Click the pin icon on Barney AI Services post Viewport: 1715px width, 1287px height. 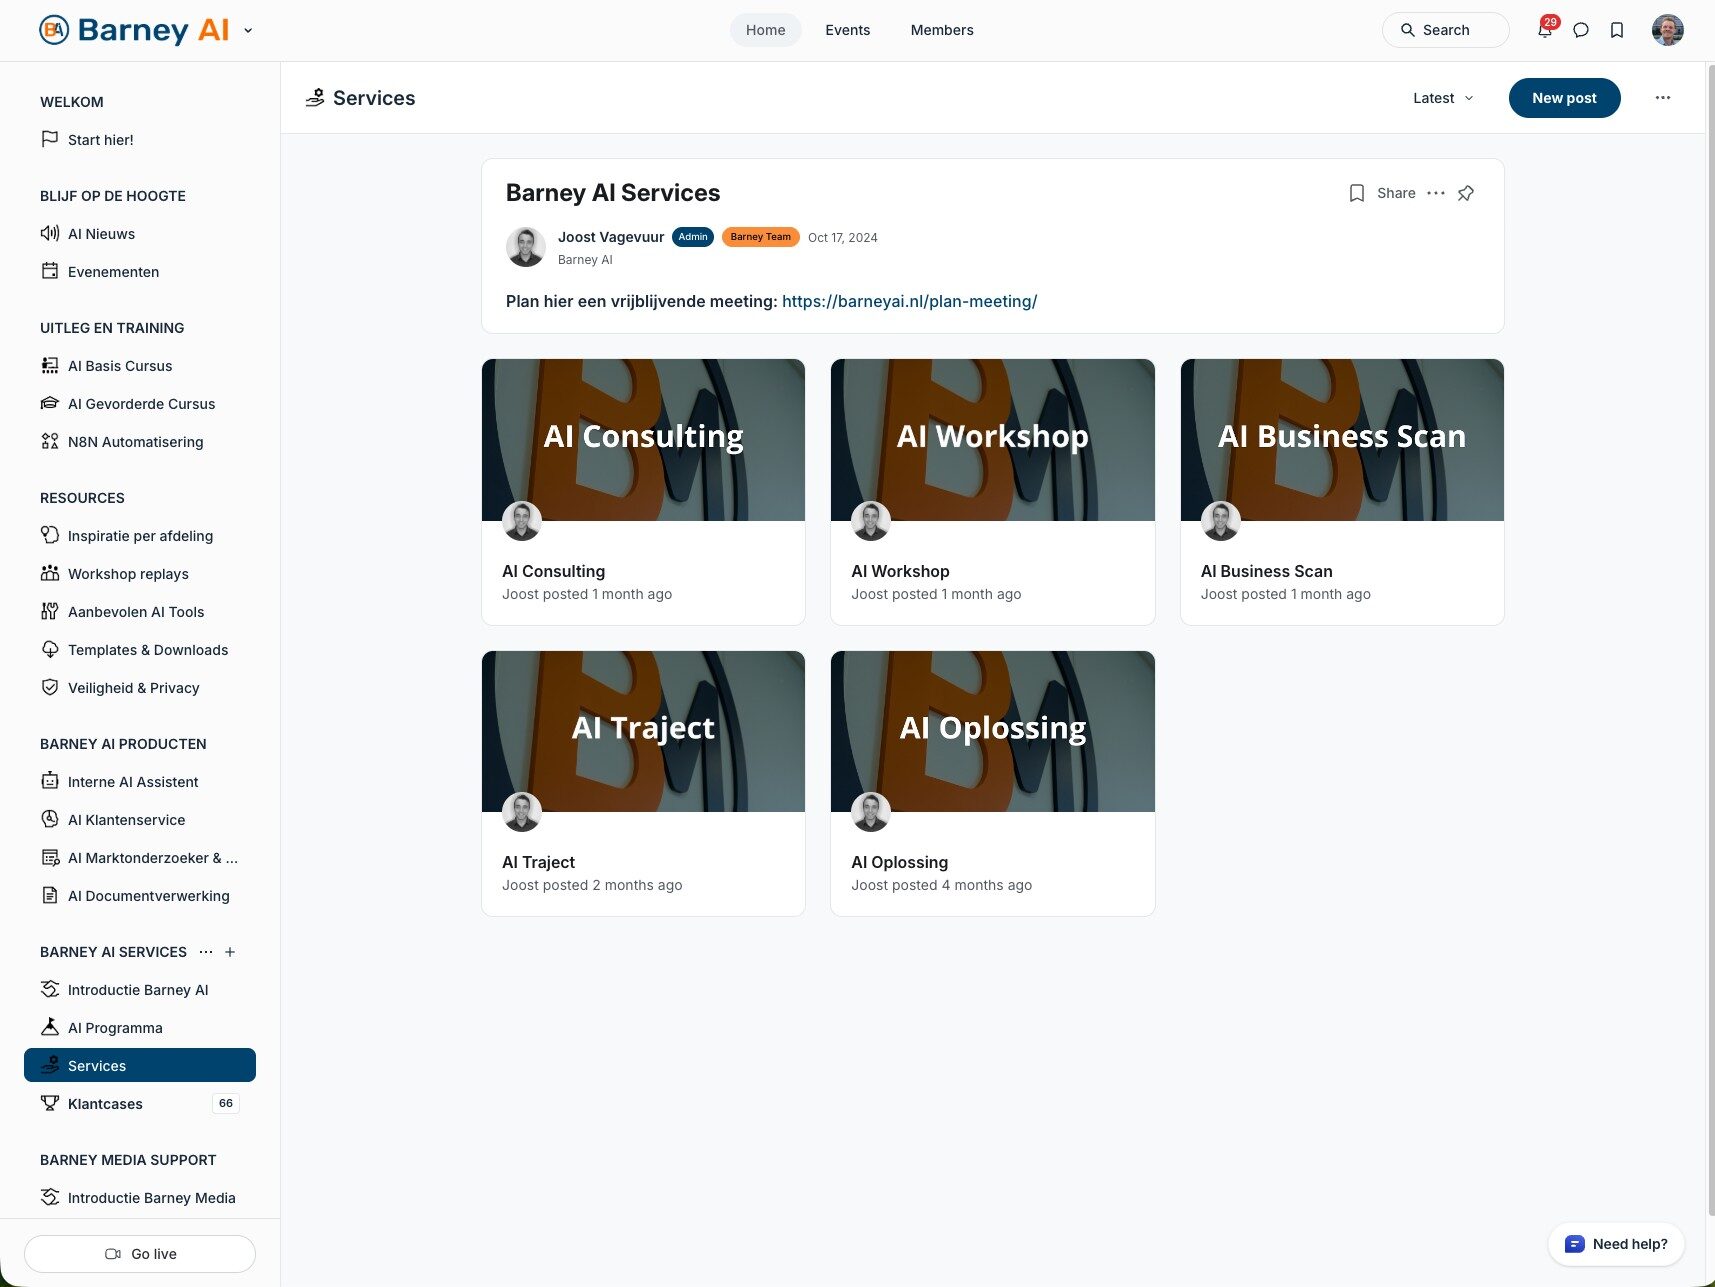(x=1466, y=193)
